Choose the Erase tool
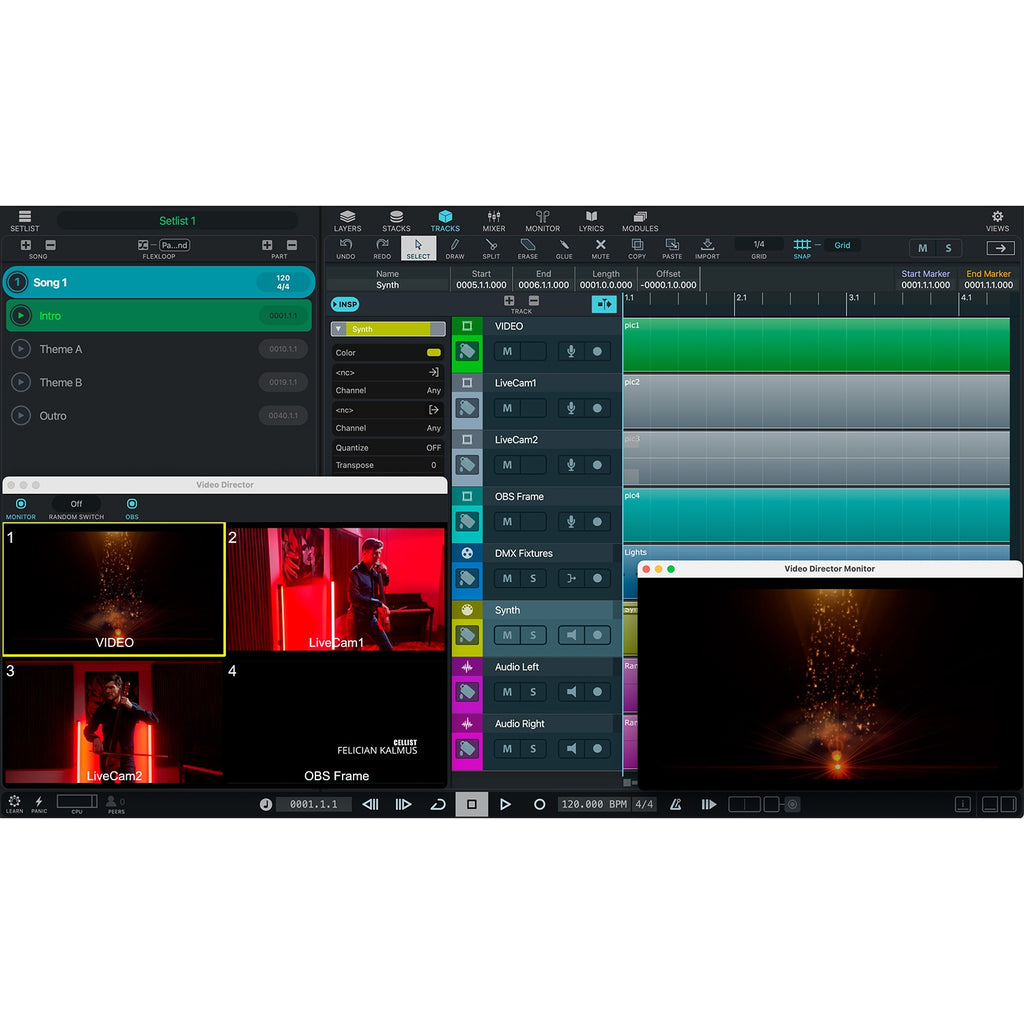The height and width of the screenshot is (1024, 1024). pos(528,248)
